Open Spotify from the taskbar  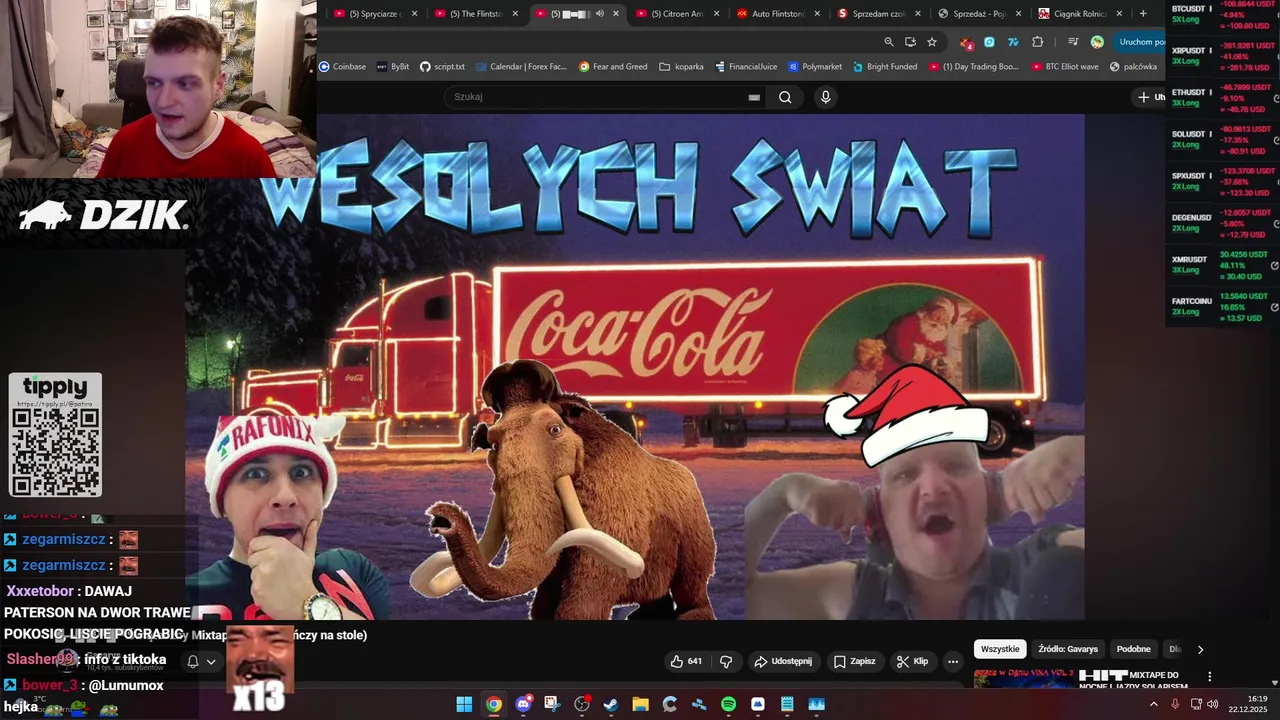click(x=728, y=704)
